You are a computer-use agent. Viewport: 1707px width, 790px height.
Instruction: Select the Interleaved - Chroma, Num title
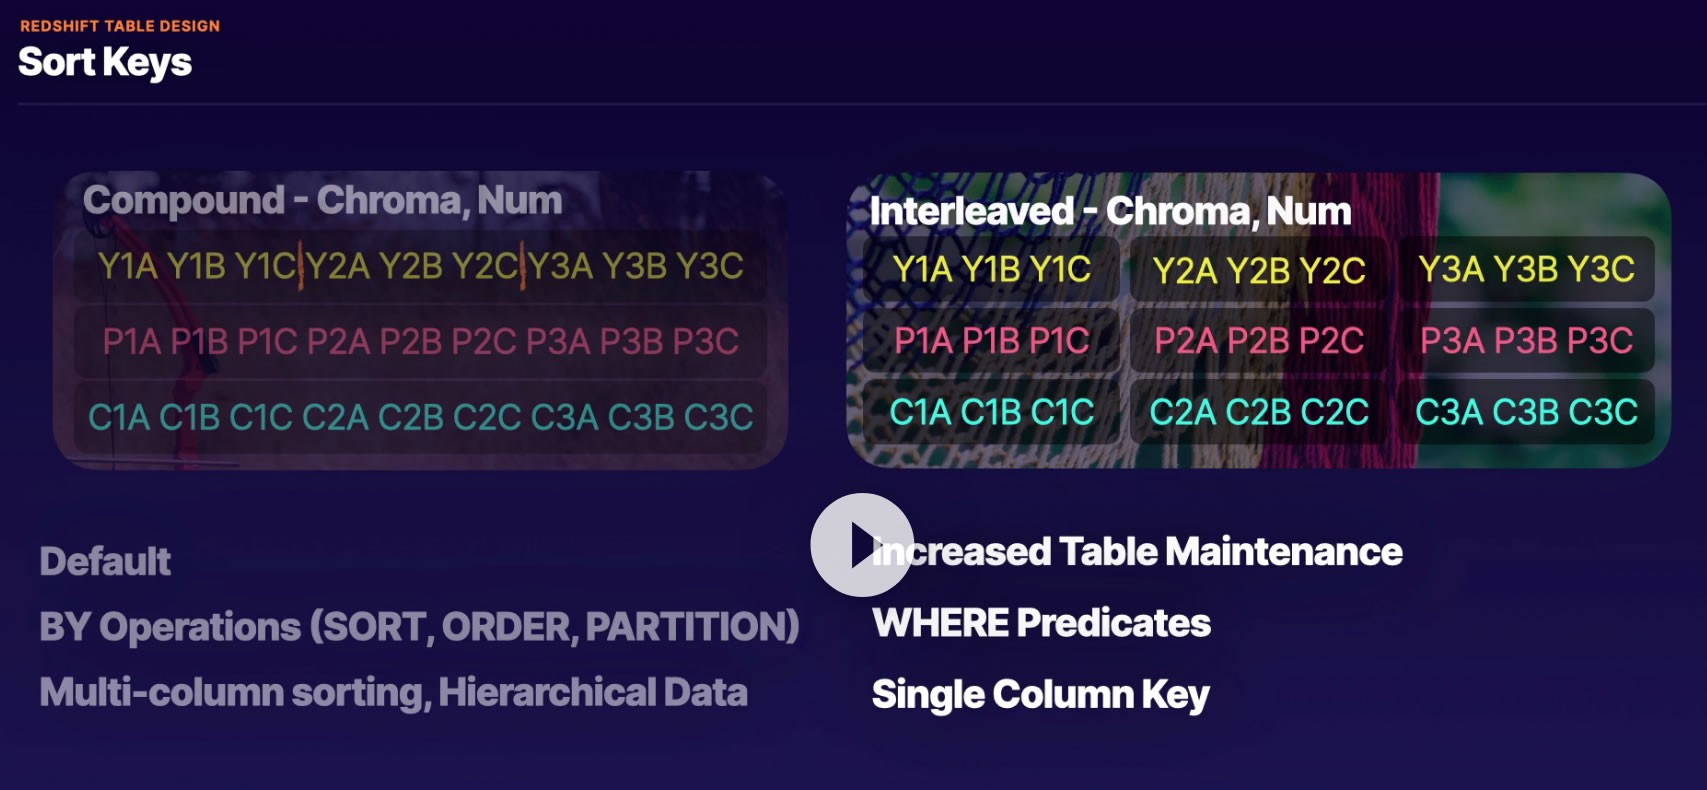pos(1110,211)
